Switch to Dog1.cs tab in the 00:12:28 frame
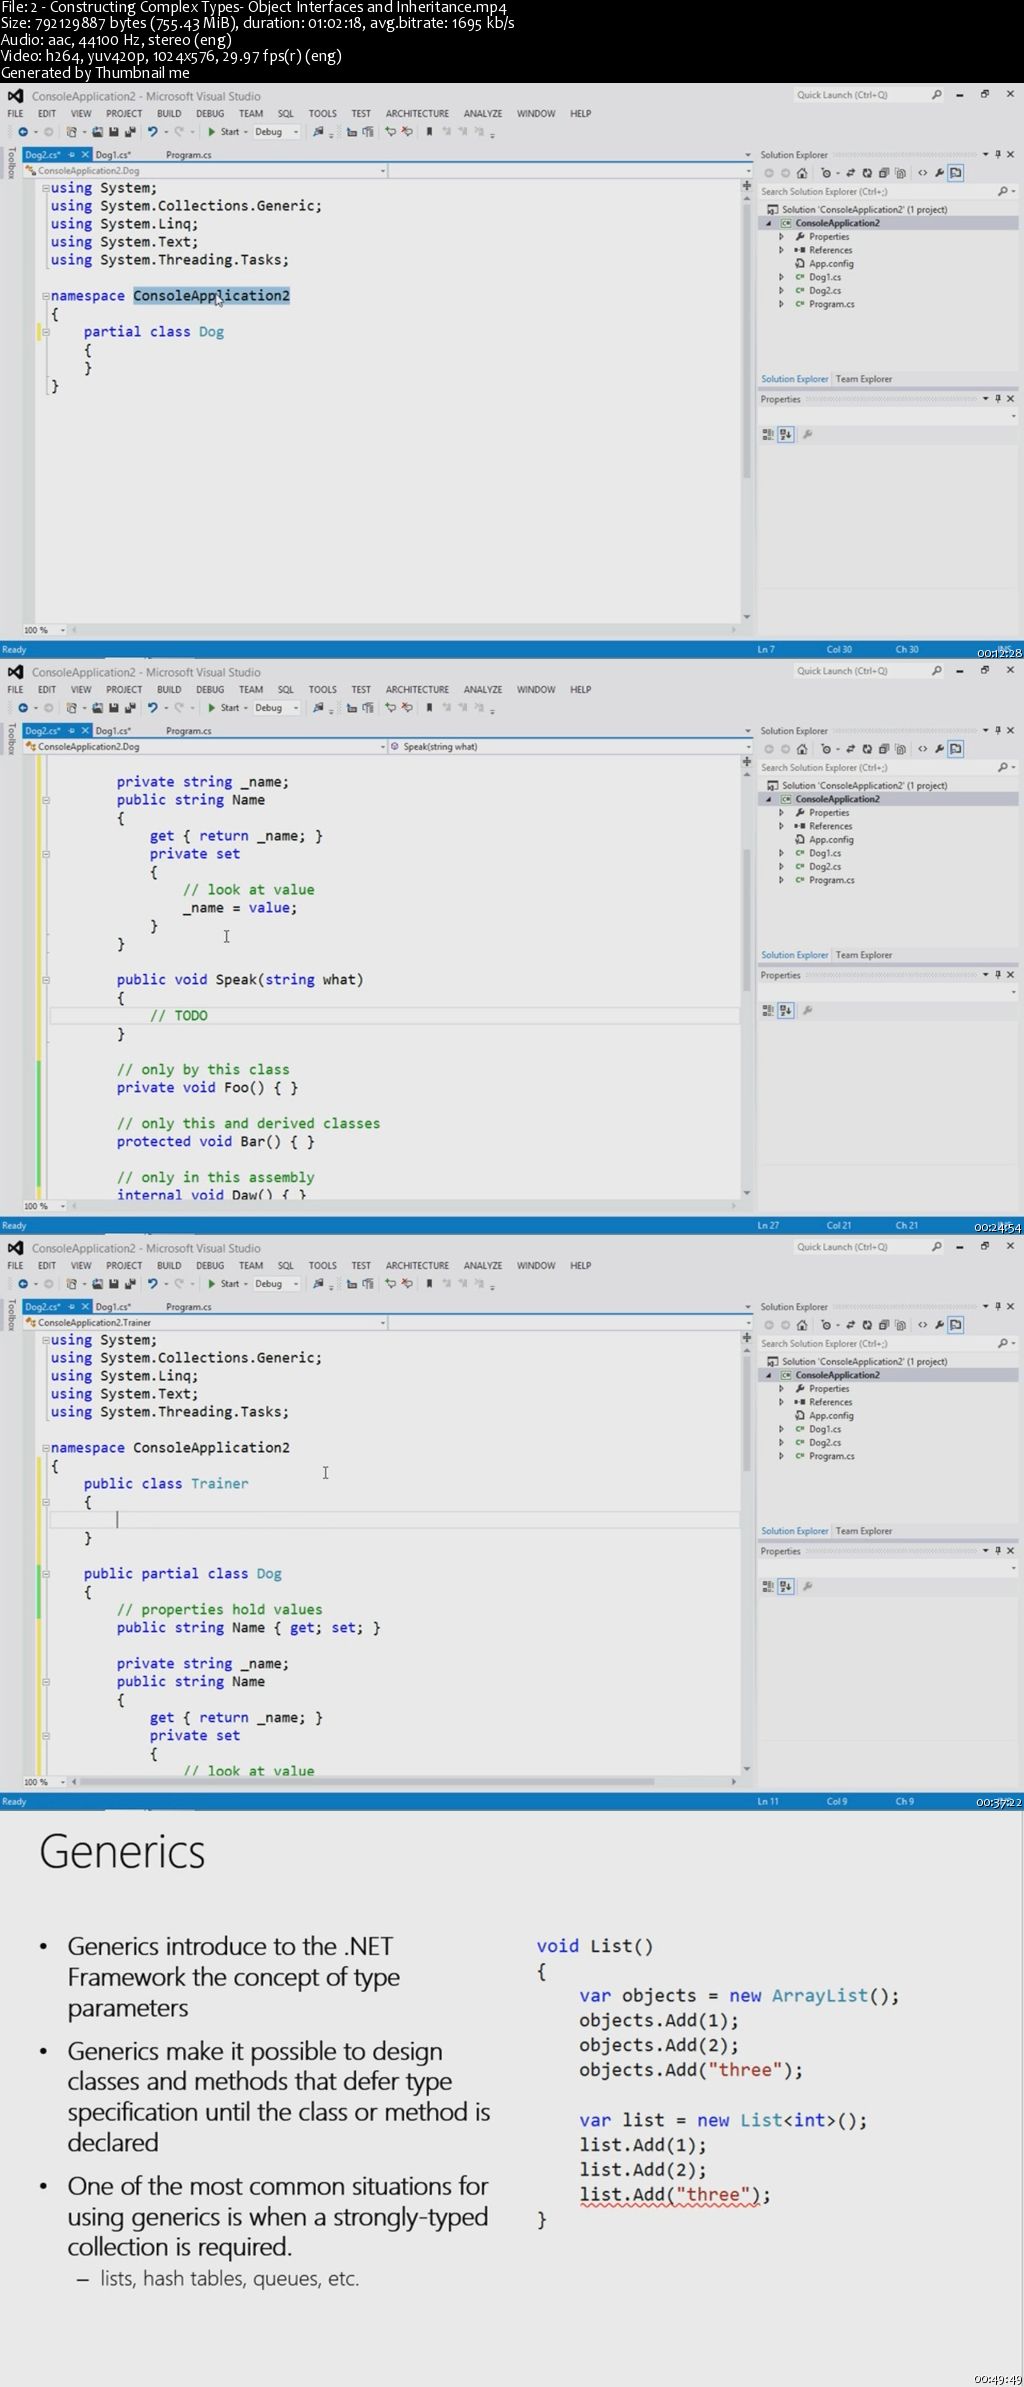 click(113, 155)
